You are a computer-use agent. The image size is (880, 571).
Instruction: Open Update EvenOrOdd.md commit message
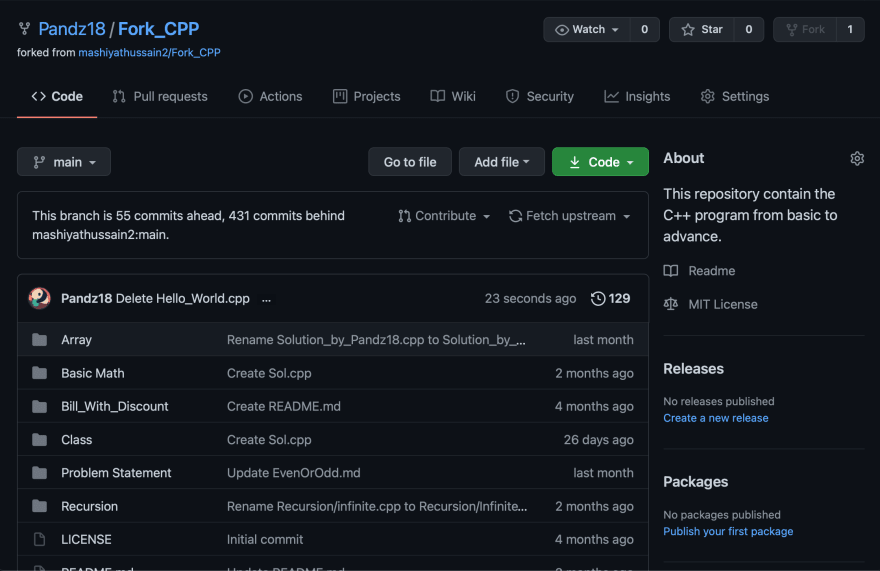pyautogui.click(x=294, y=473)
